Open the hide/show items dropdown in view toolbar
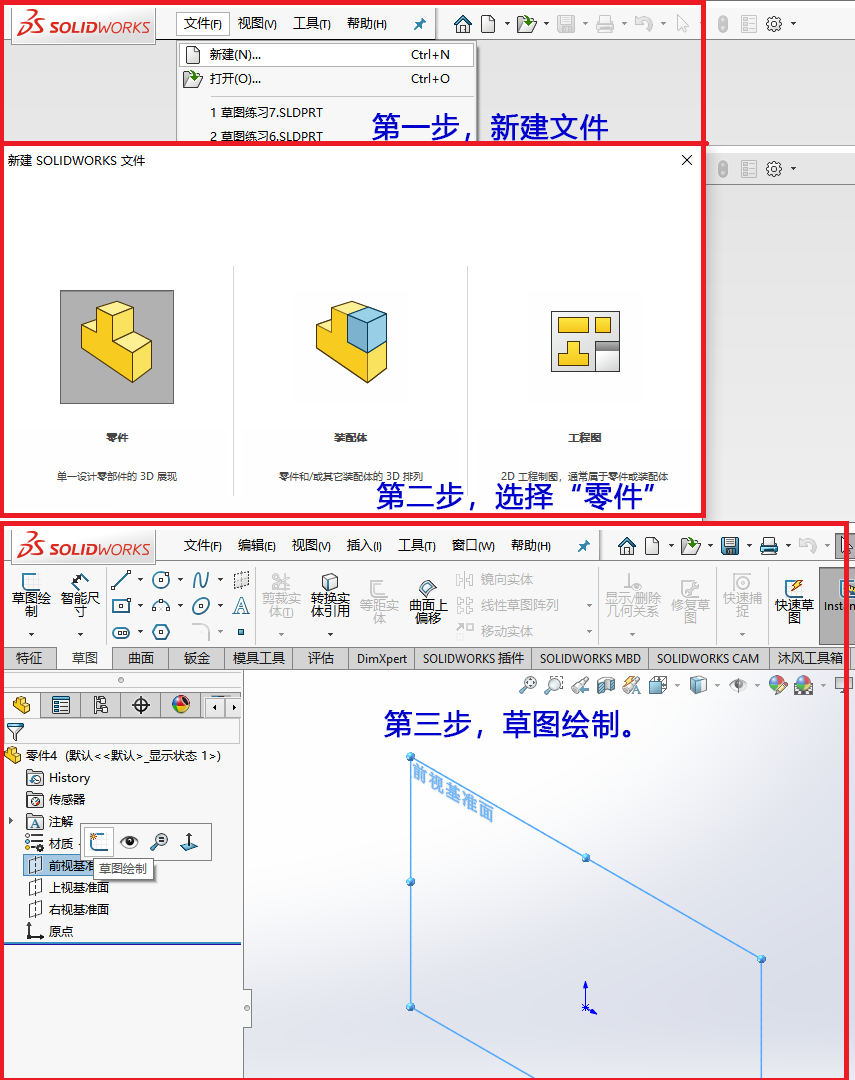Image resolution: width=855 pixels, height=1080 pixels. click(x=756, y=685)
